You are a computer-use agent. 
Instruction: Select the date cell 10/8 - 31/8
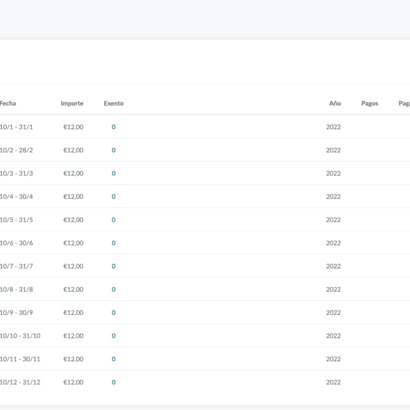pos(16,289)
